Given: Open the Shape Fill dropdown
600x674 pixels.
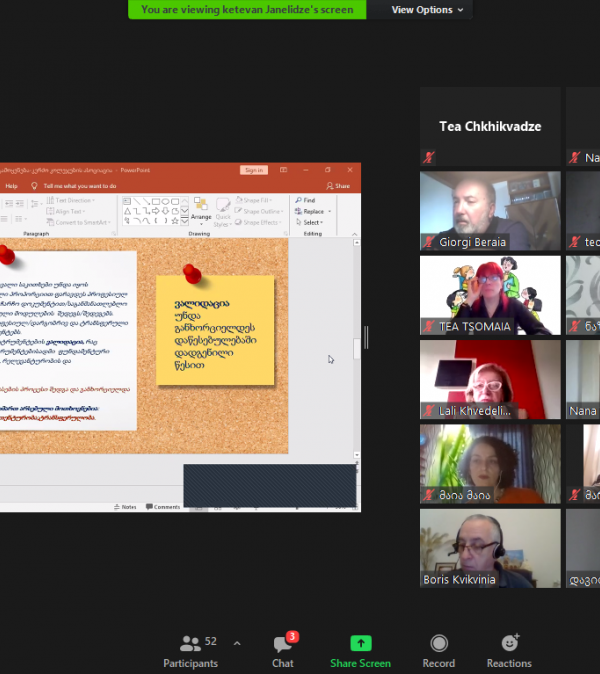Looking at the screenshot, I should (x=254, y=200).
